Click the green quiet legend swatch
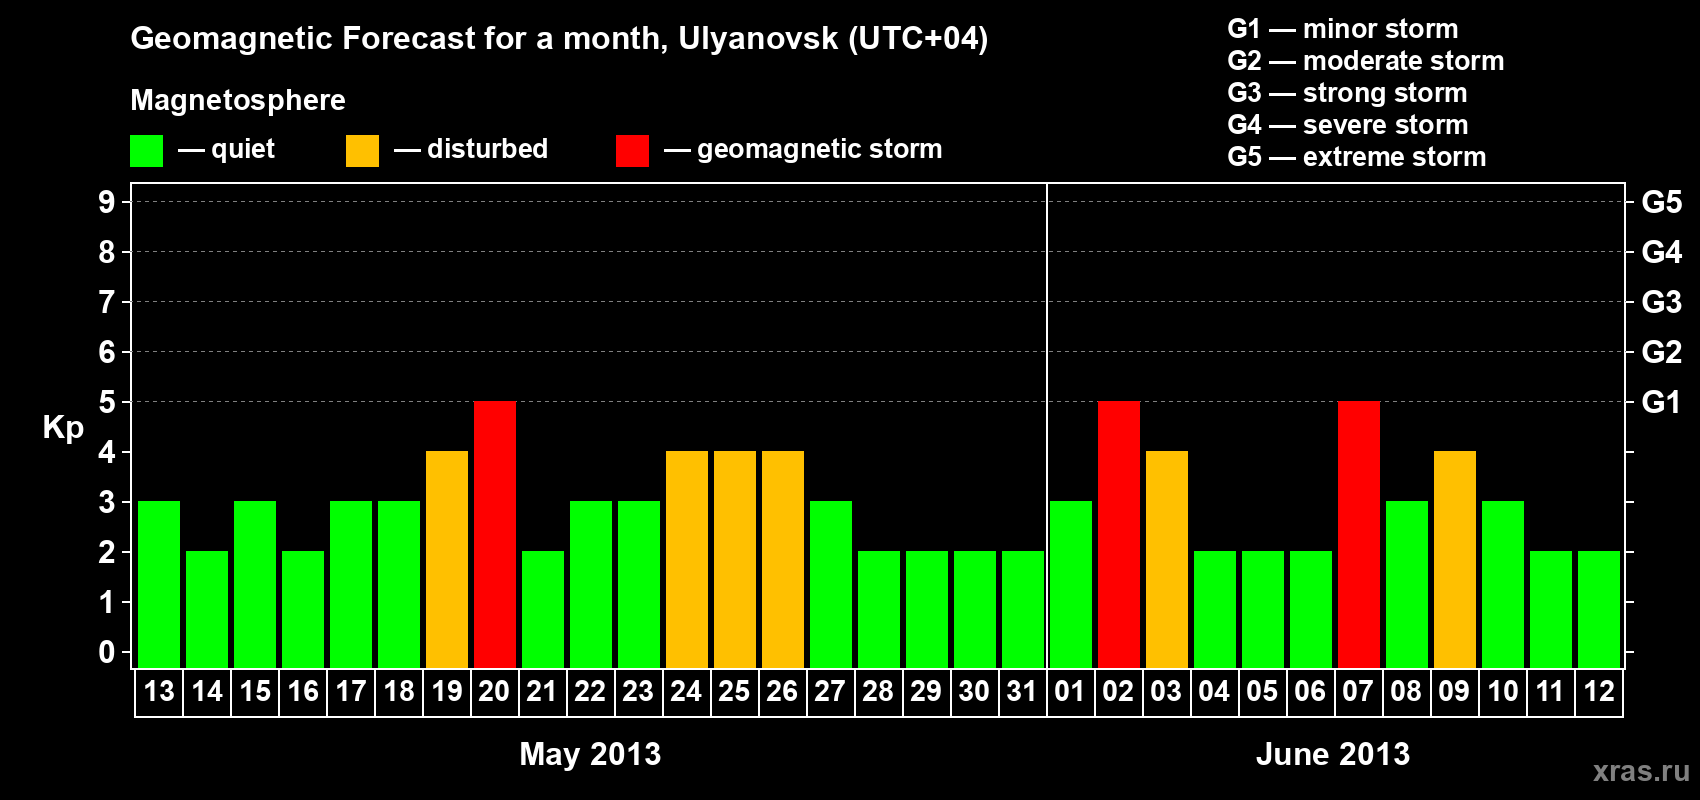This screenshot has width=1700, height=800. 147,151
